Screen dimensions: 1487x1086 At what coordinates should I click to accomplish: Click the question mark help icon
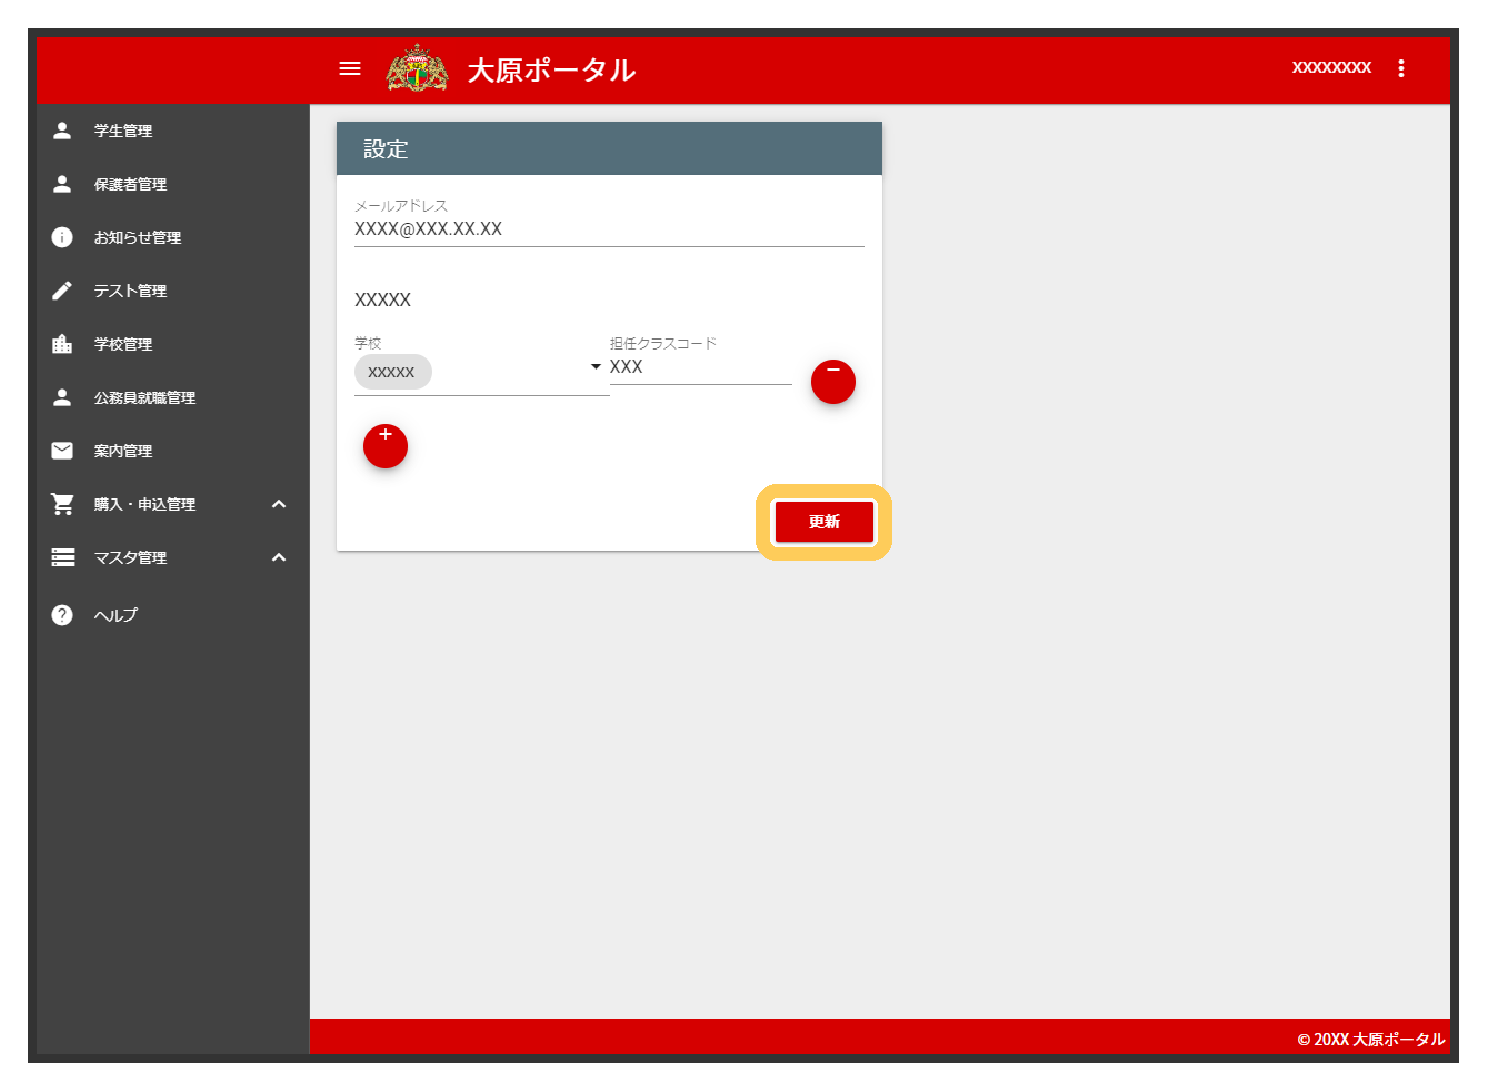pos(62,615)
